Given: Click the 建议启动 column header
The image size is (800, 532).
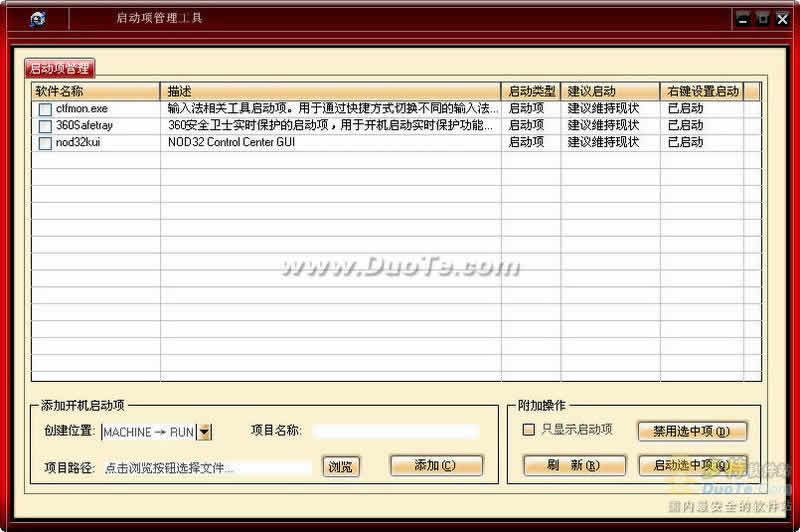Looking at the screenshot, I should pyautogui.click(x=610, y=91).
